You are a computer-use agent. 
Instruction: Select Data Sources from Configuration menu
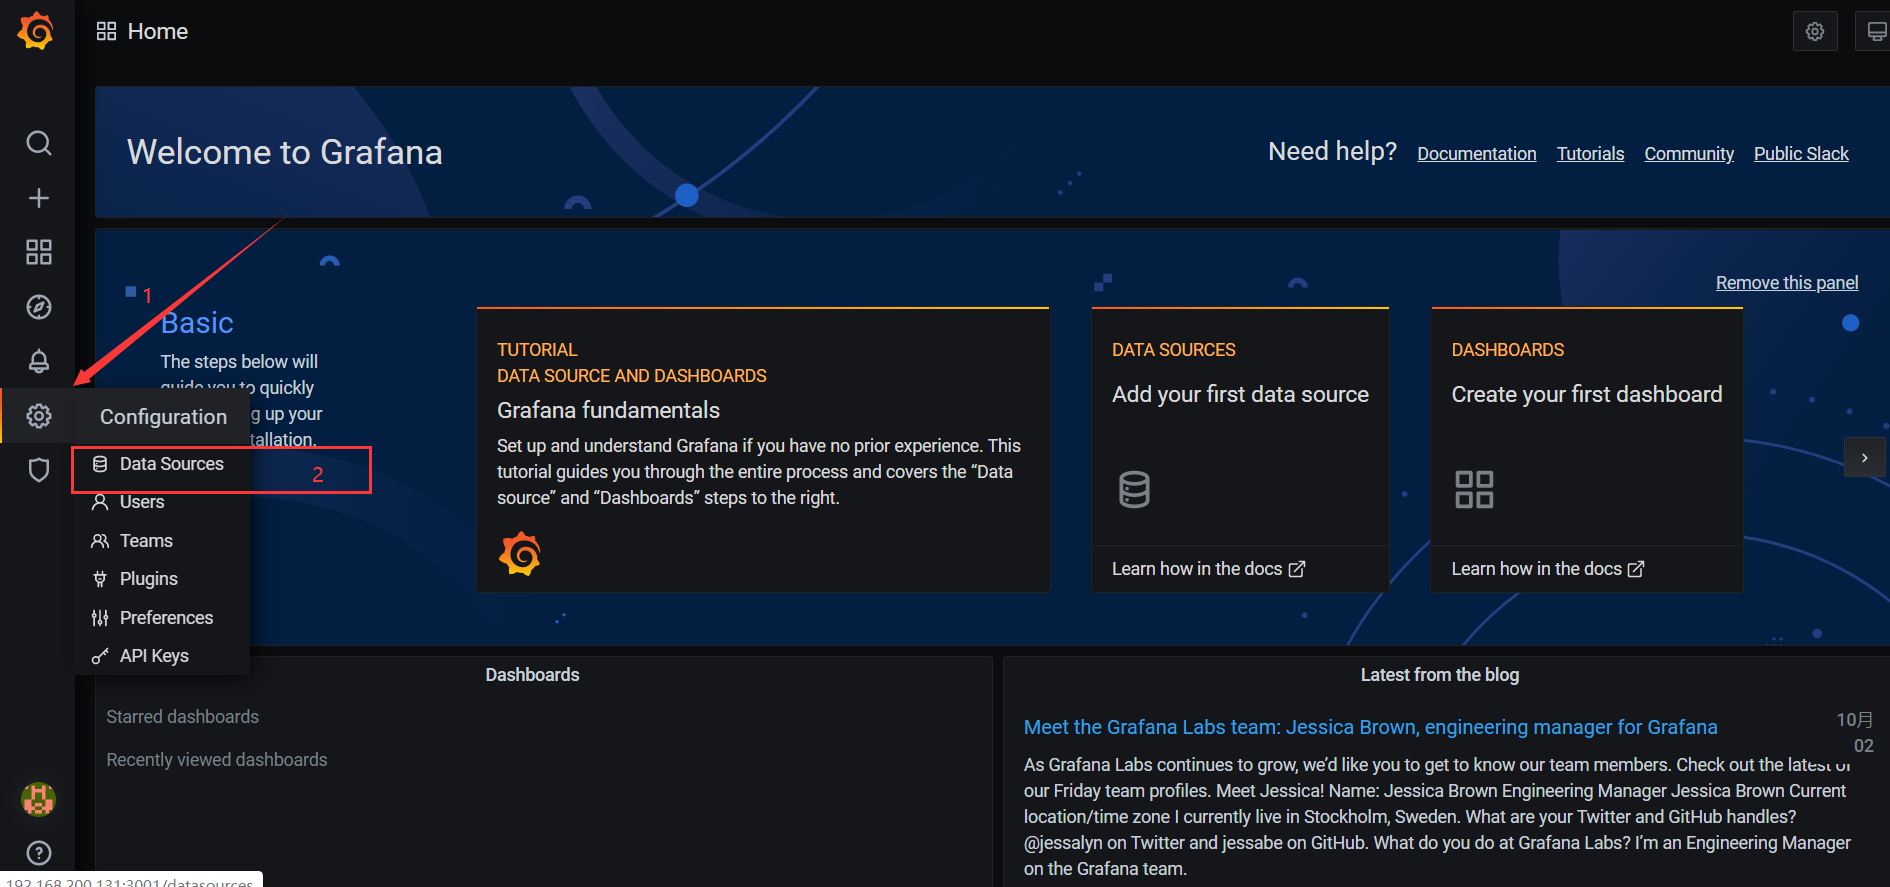coord(171,464)
